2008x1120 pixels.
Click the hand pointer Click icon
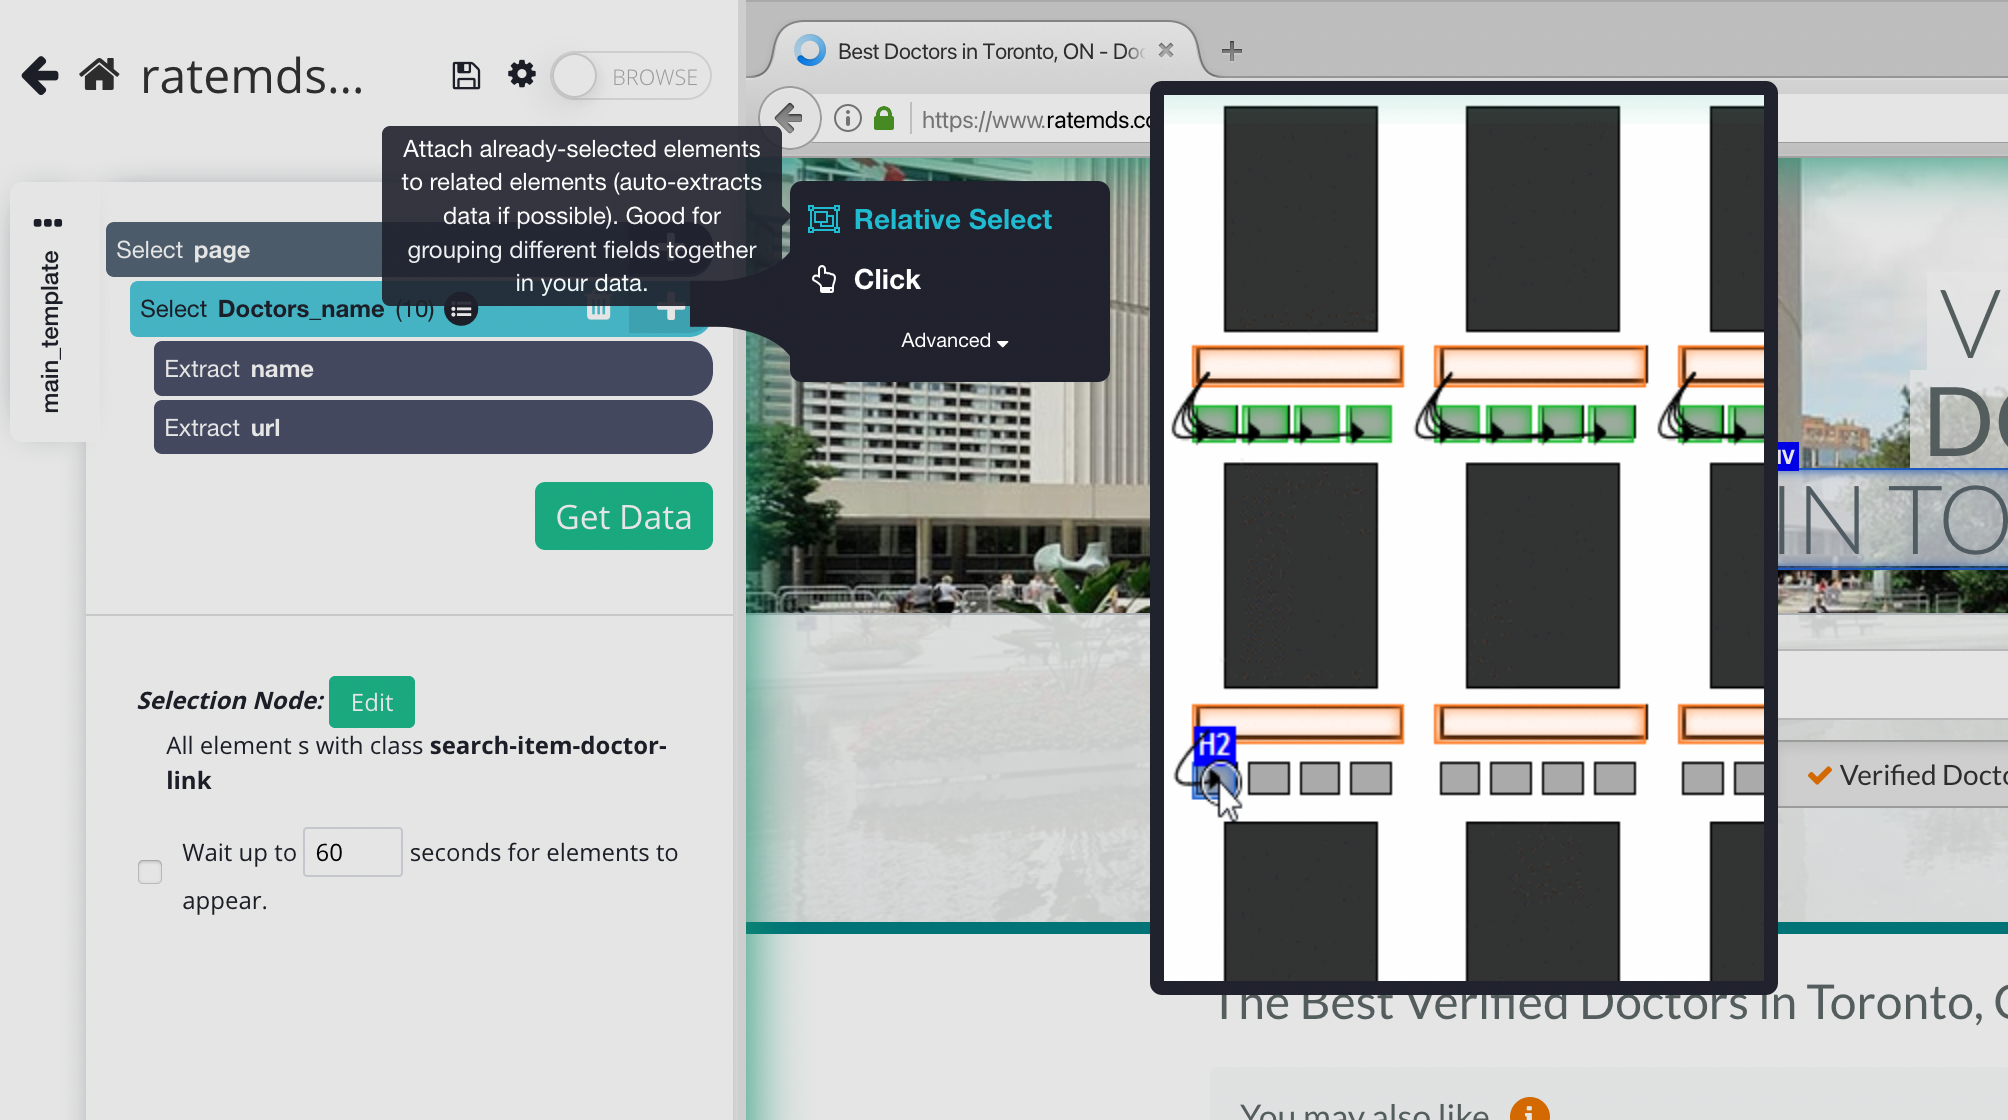[824, 279]
